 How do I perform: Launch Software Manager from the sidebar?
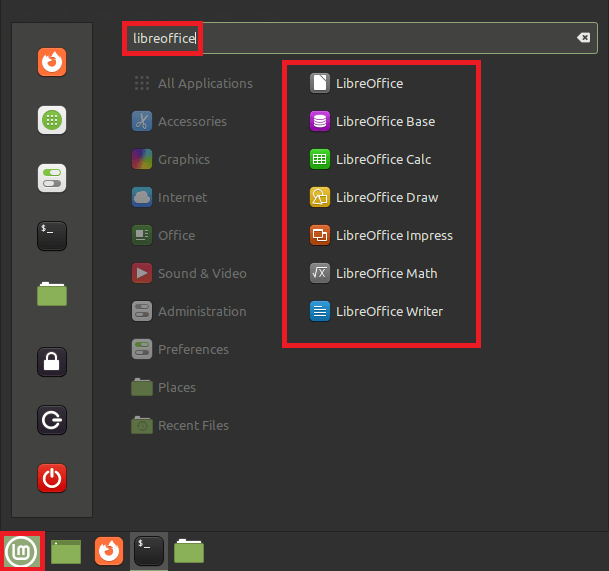coord(52,120)
